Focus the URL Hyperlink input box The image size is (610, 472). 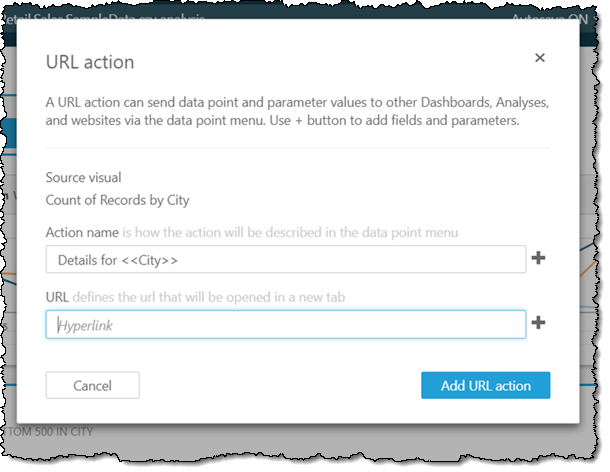[285, 324]
